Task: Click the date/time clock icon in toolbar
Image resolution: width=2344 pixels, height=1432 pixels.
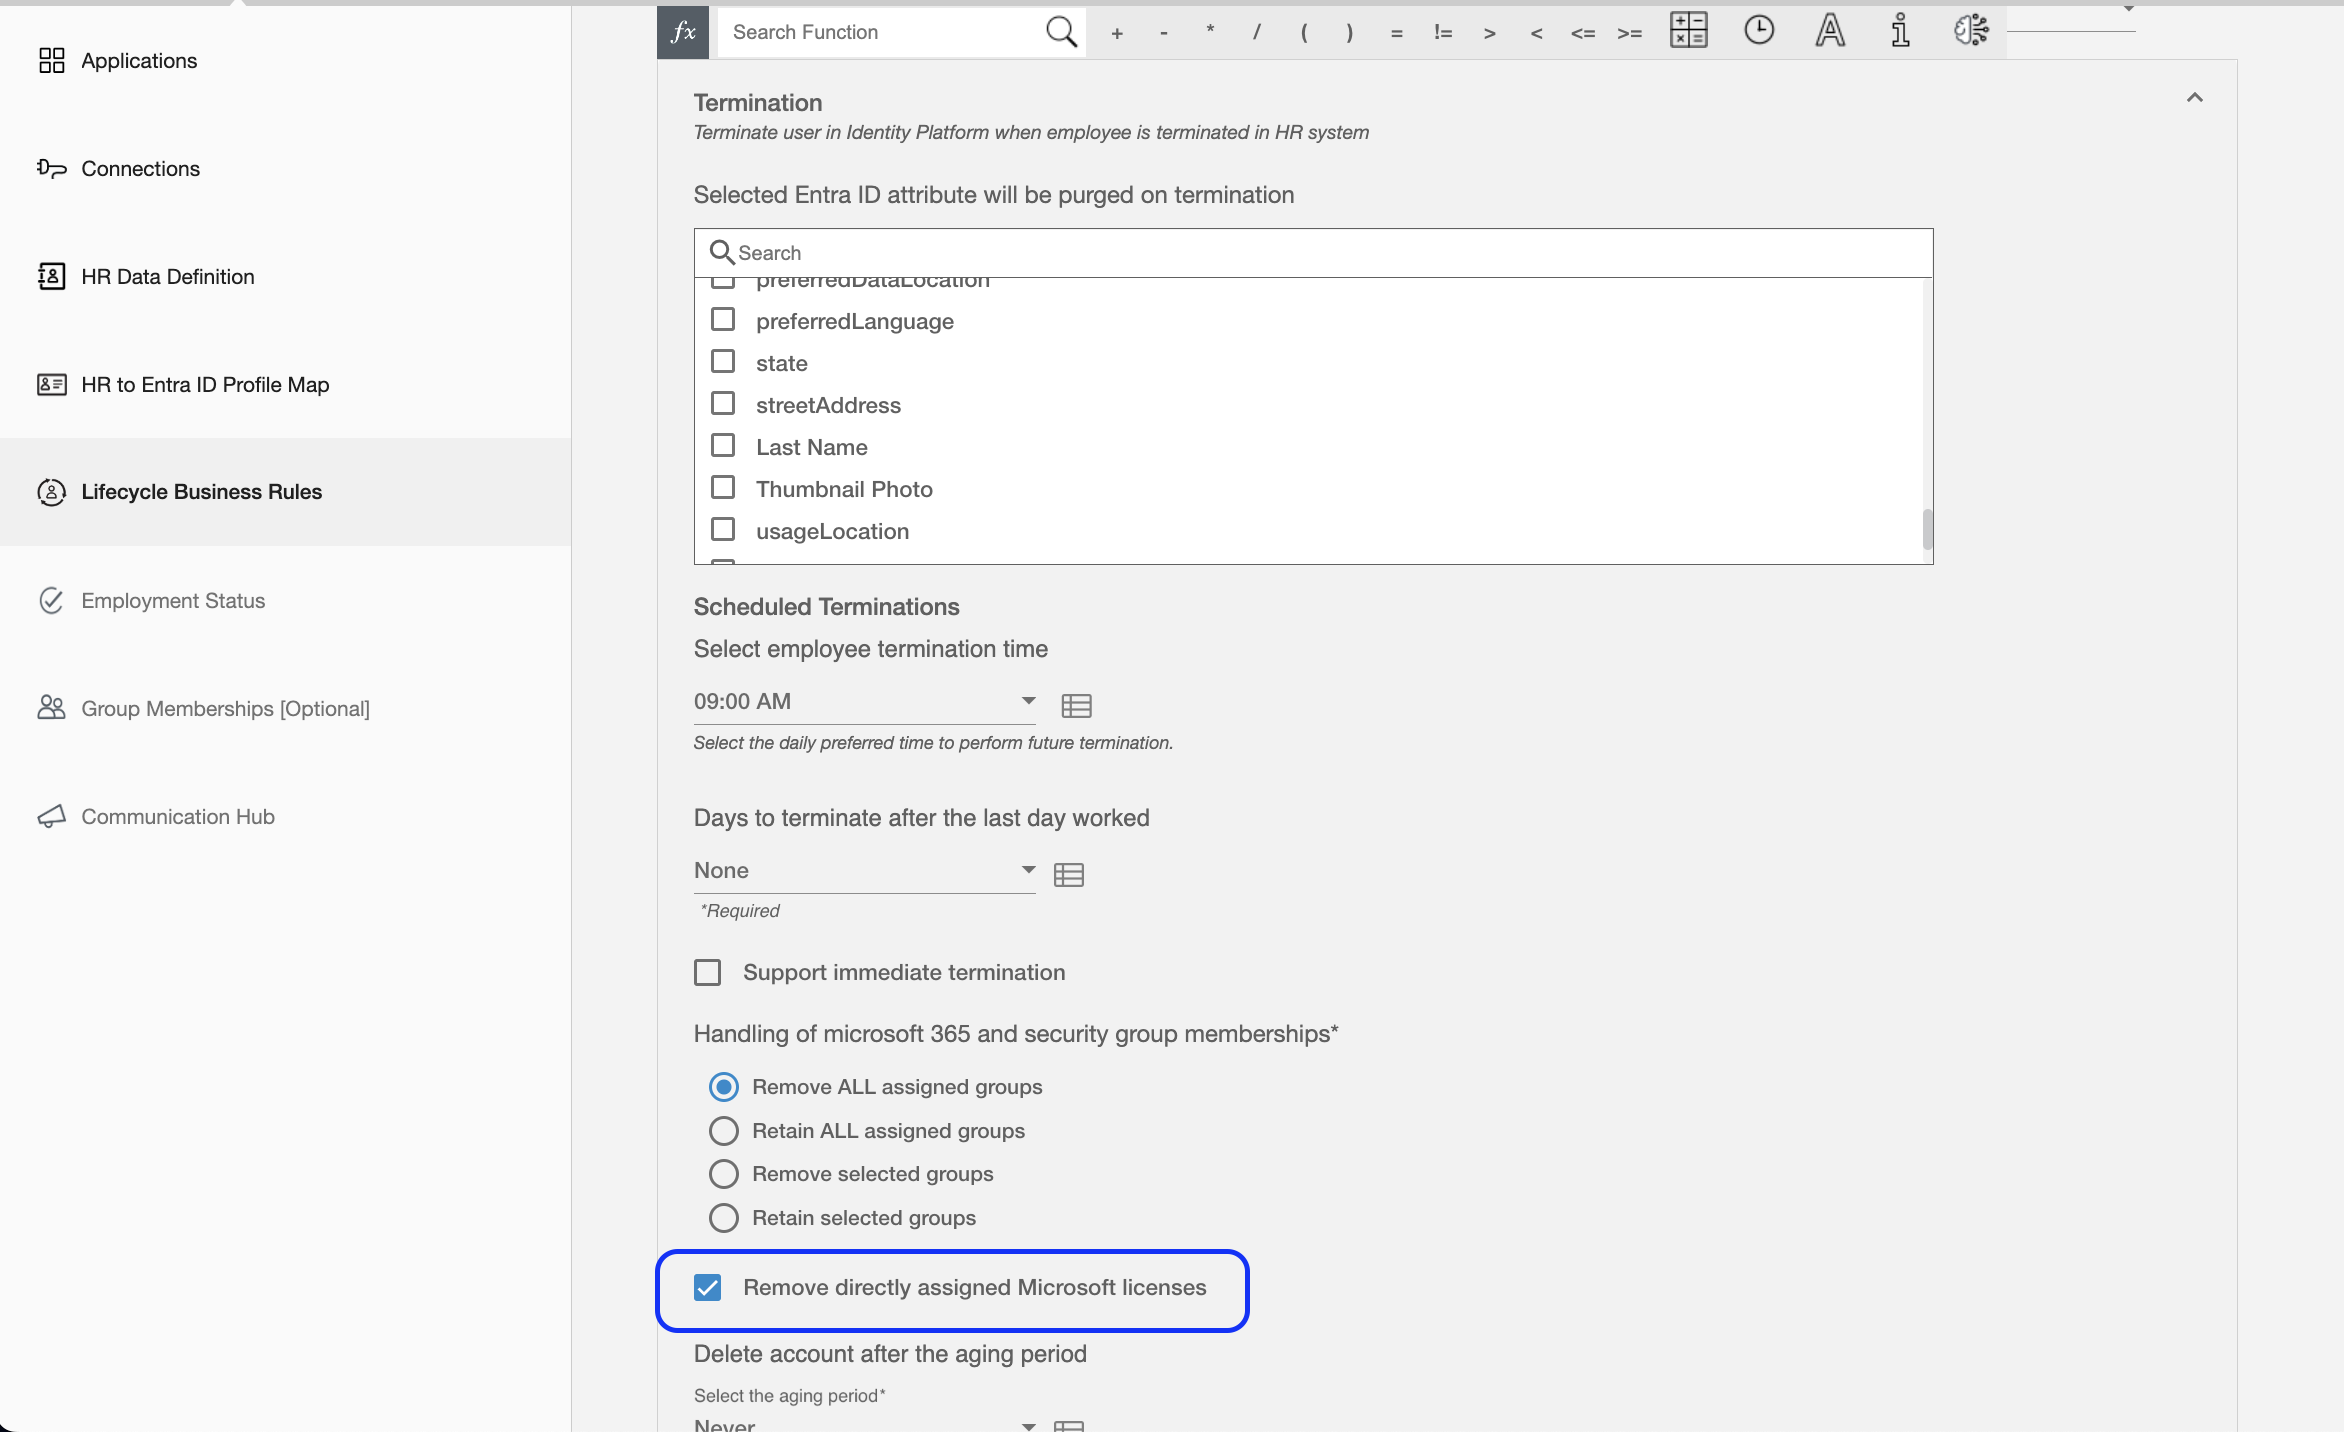Action: coord(1758,30)
